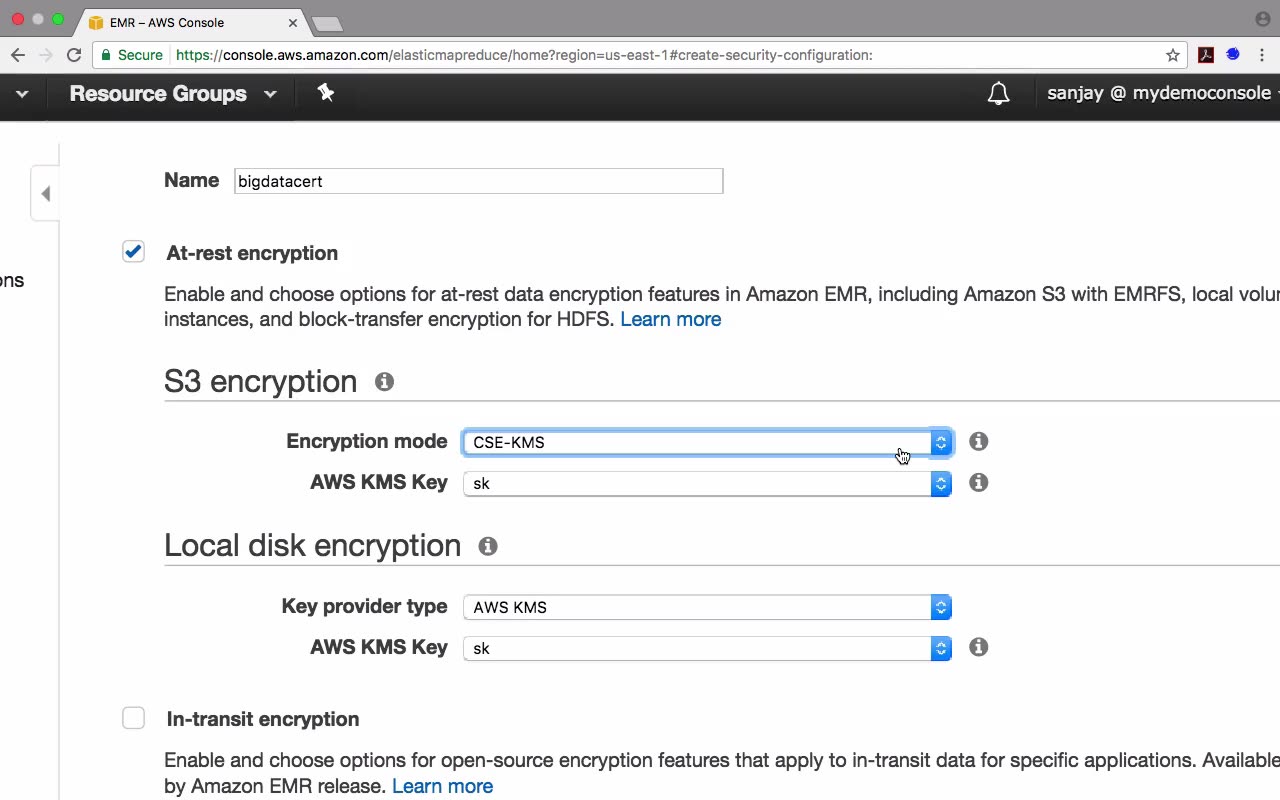
Task: Click the notifications bell icon
Action: (x=998, y=94)
